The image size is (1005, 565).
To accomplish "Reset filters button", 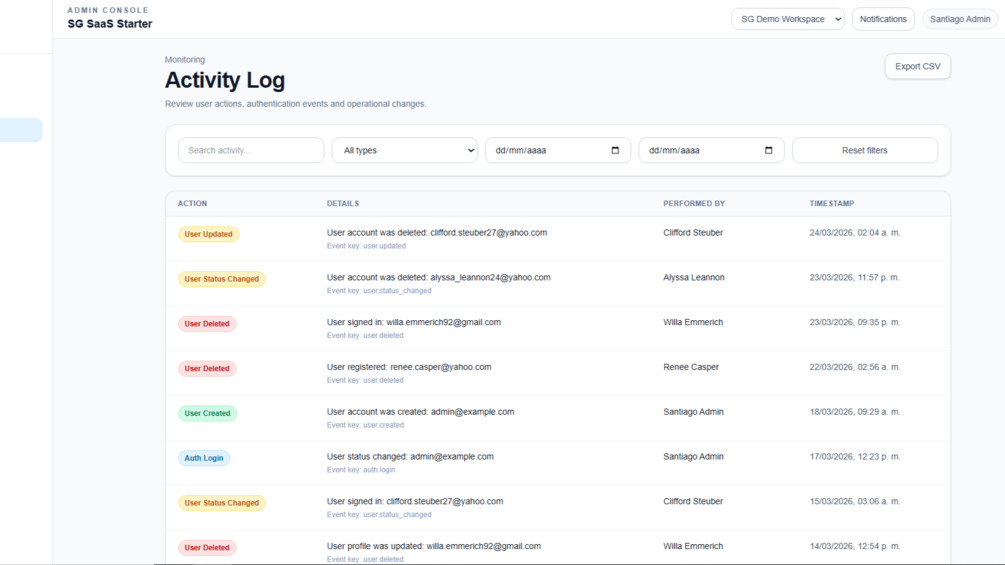I will [x=865, y=151].
